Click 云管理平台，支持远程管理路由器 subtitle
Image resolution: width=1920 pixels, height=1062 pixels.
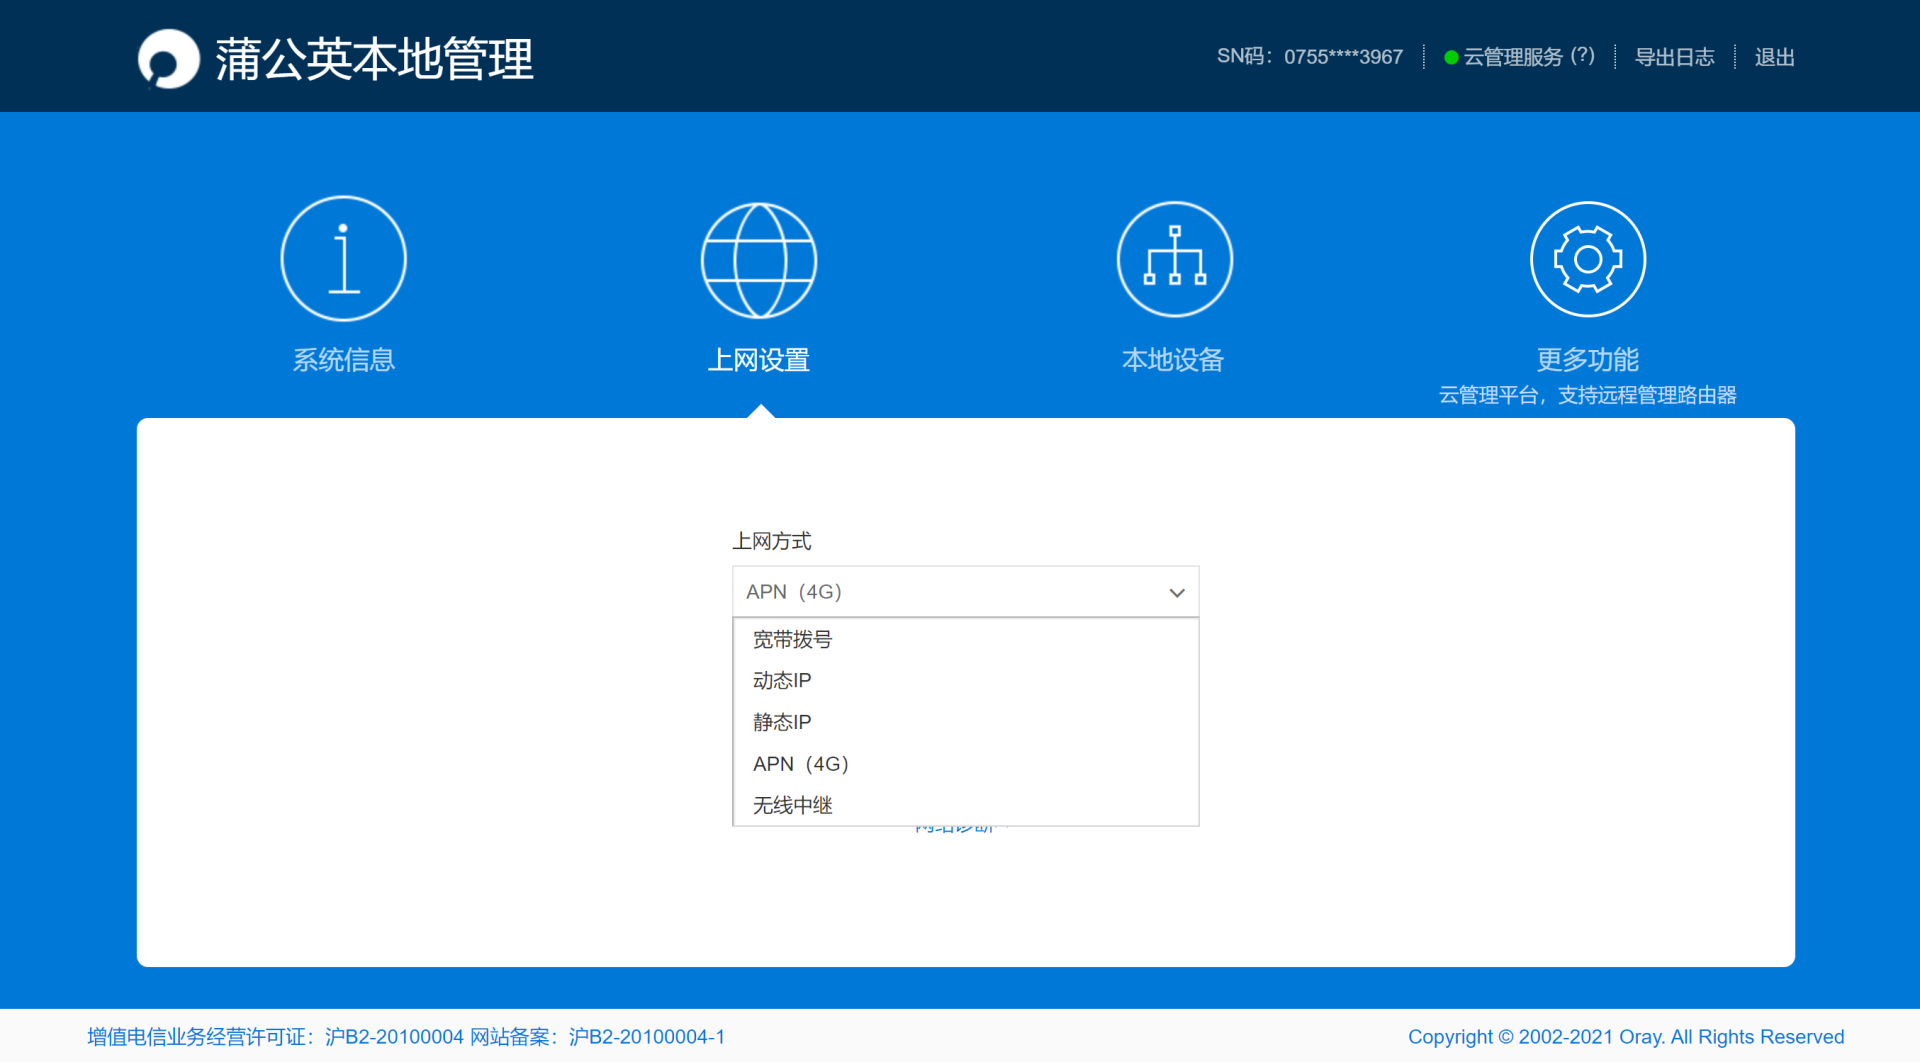coord(1588,396)
